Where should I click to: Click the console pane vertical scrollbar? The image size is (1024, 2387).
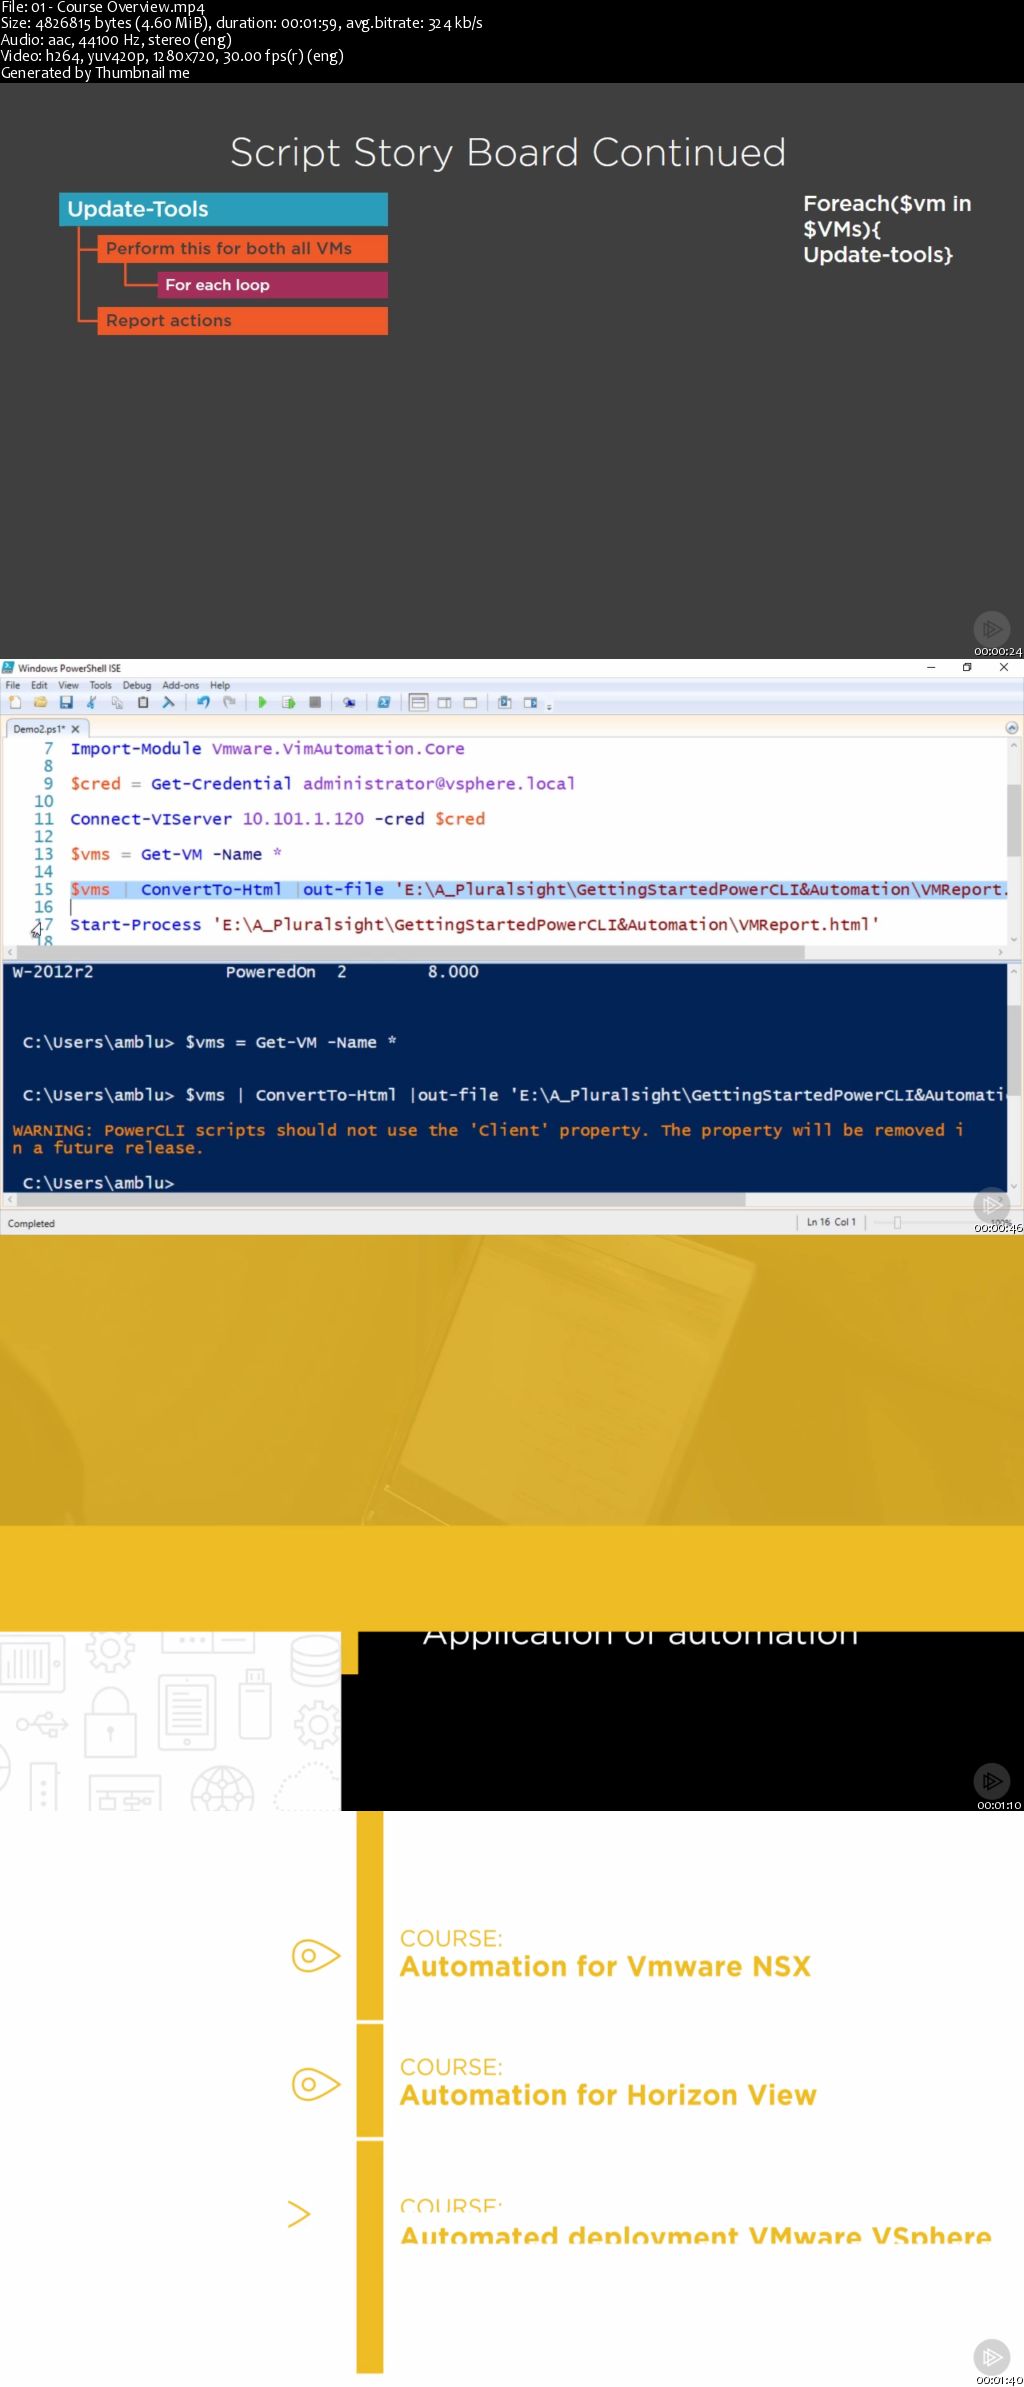coord(1013,1050)
